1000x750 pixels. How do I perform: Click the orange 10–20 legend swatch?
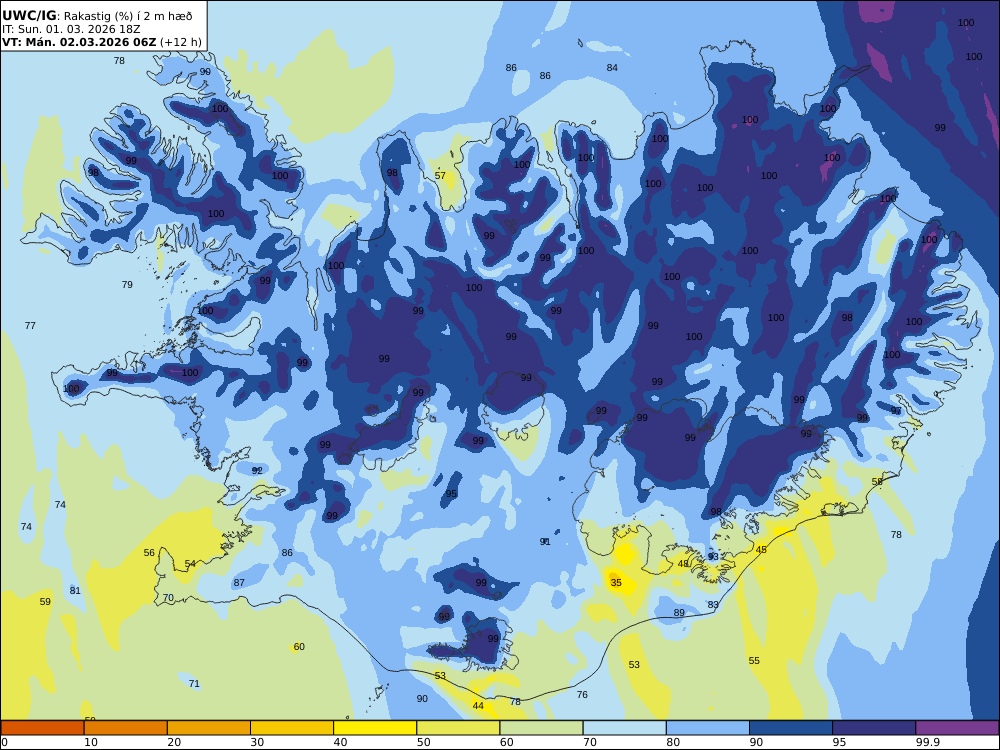coord(126,728)
